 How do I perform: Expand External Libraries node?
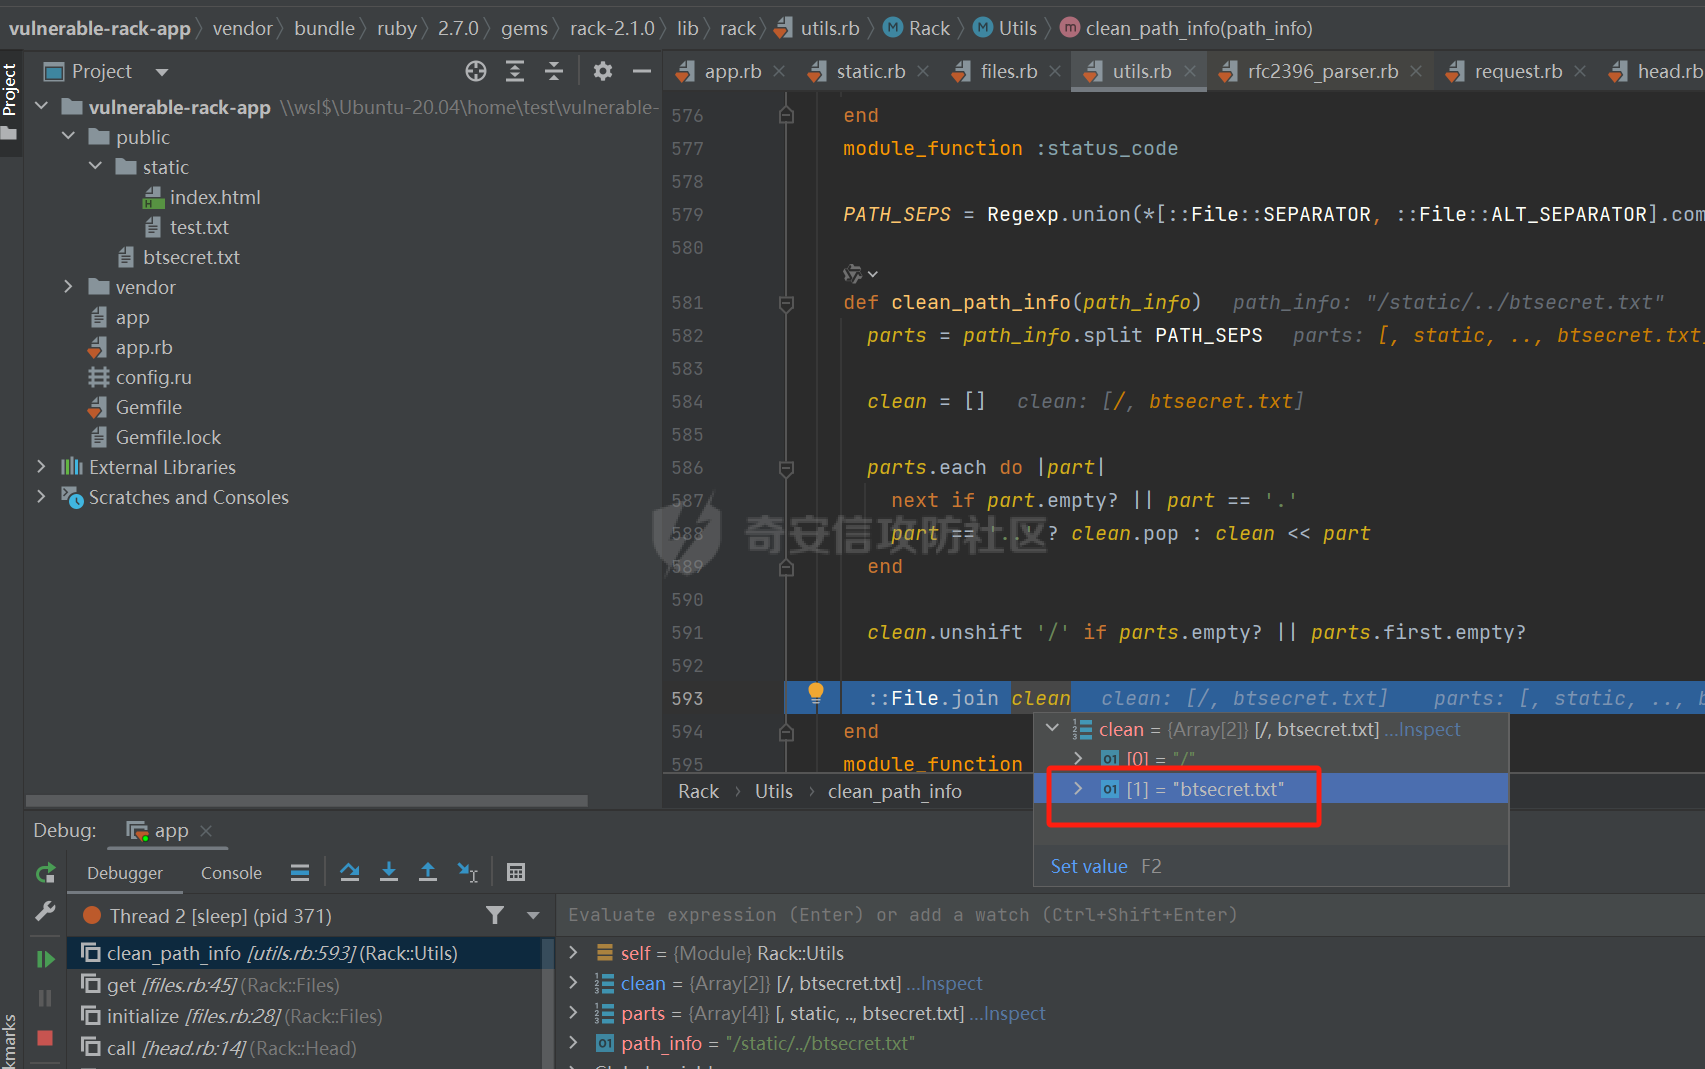pyautogui.click(x=41, y=466)
